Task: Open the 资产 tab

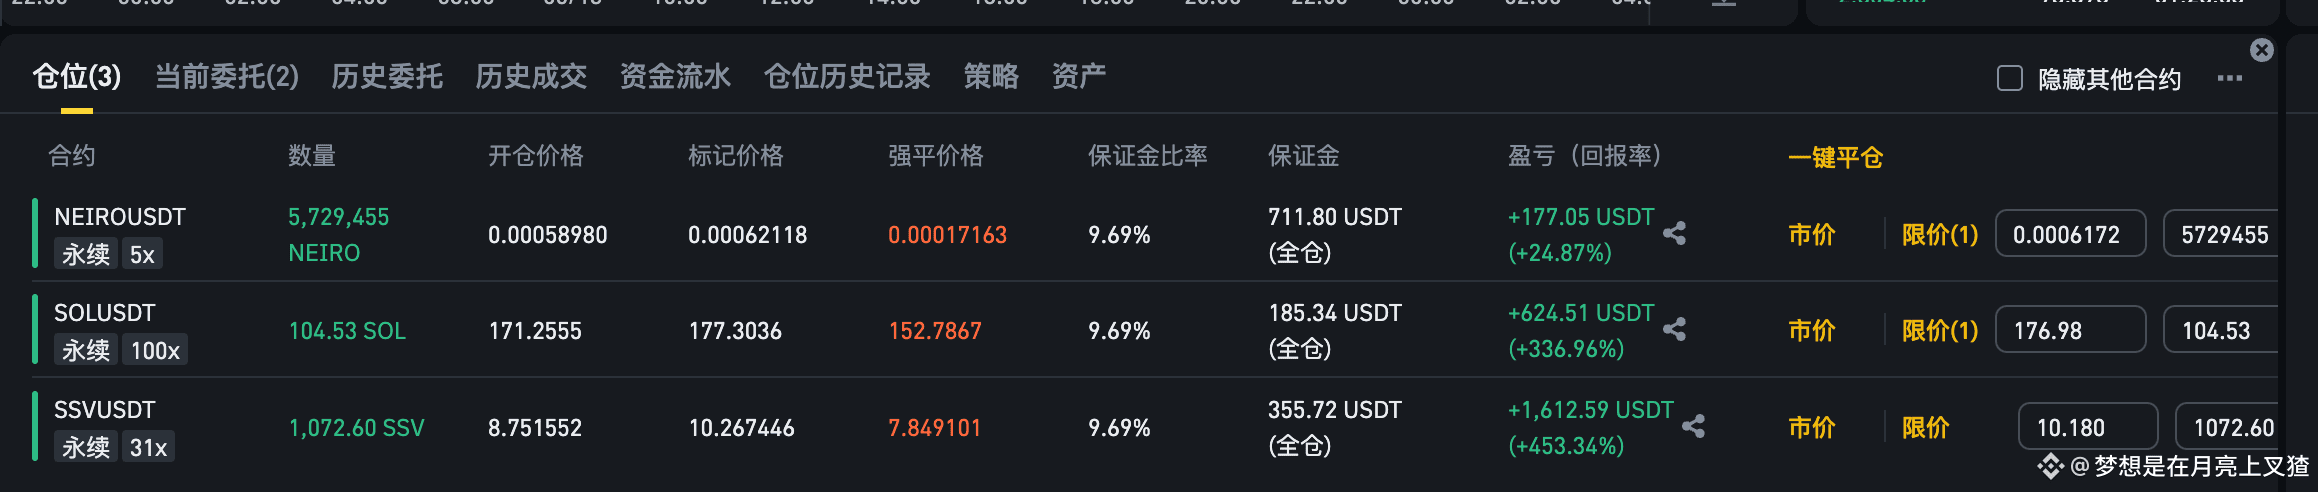Action: (1079, 77)
